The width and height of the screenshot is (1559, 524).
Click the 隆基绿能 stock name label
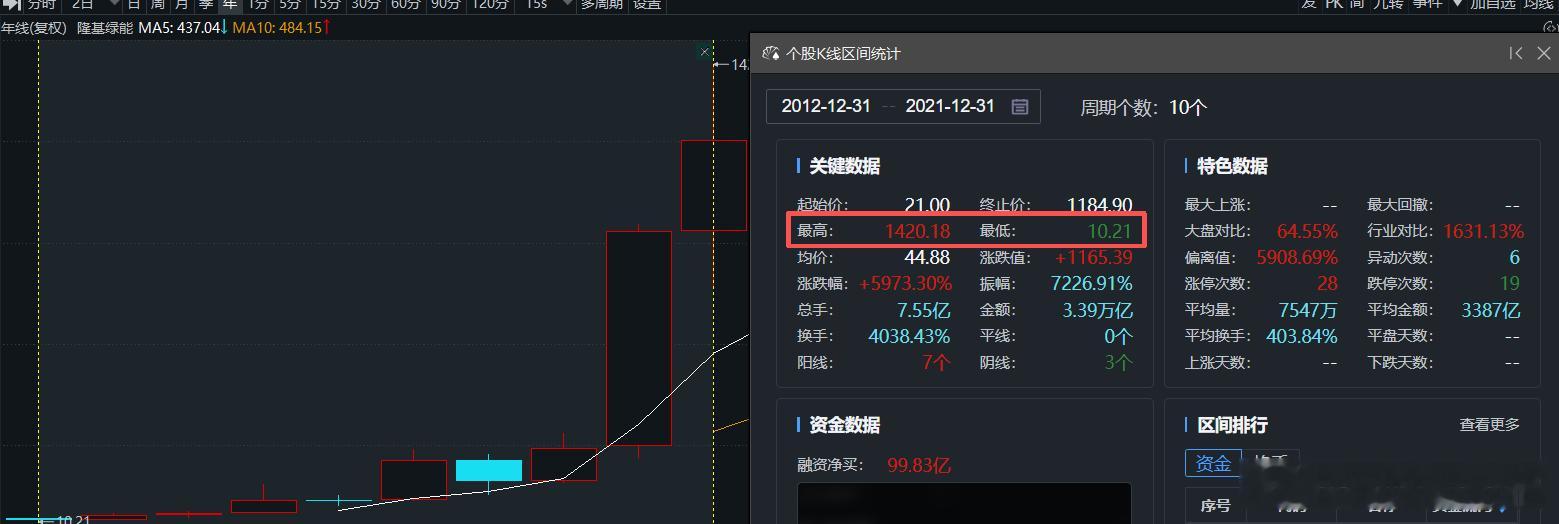[x=105, y=28]
